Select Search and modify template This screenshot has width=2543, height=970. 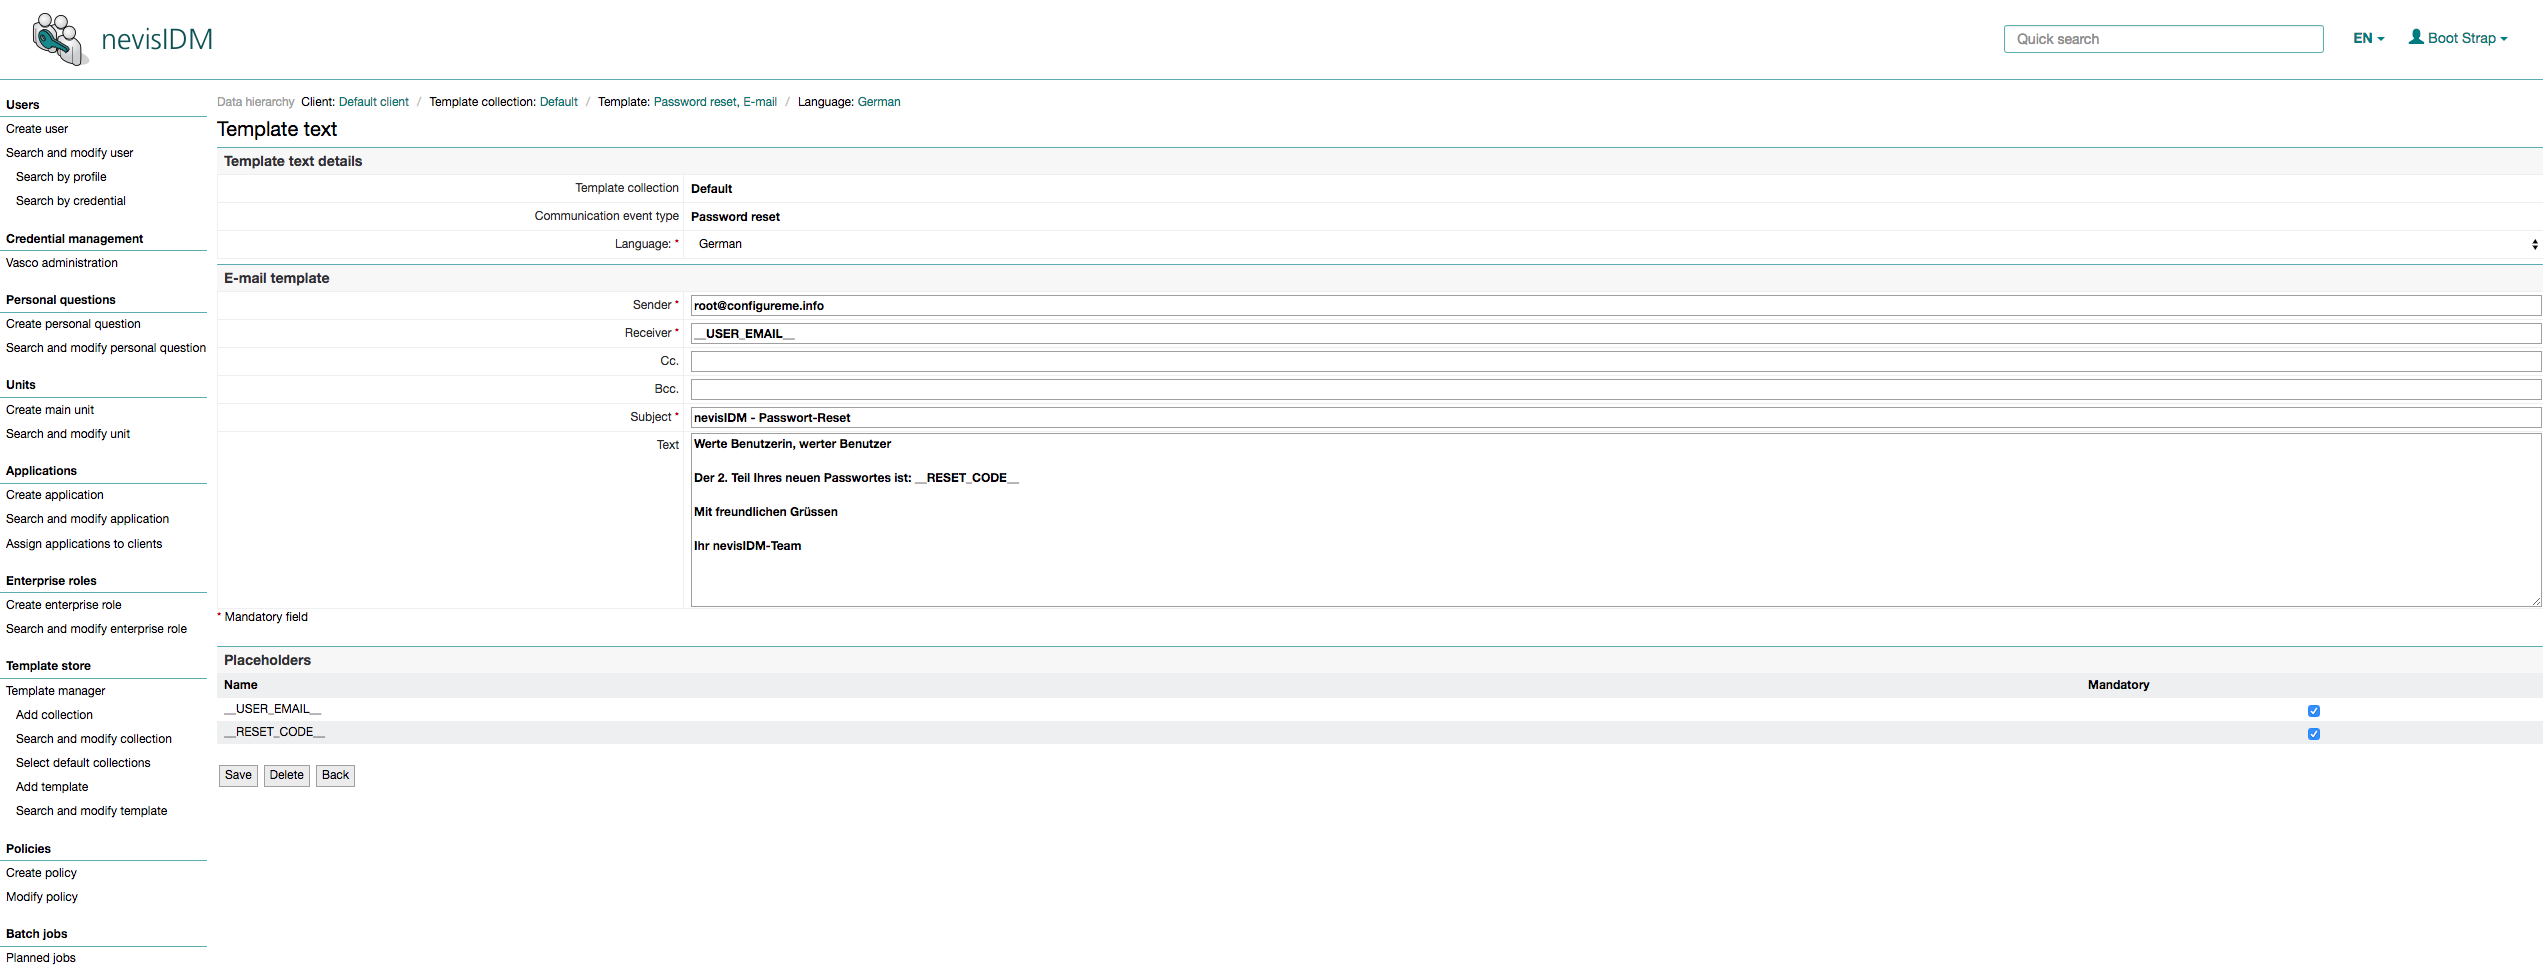pos(91,811)
